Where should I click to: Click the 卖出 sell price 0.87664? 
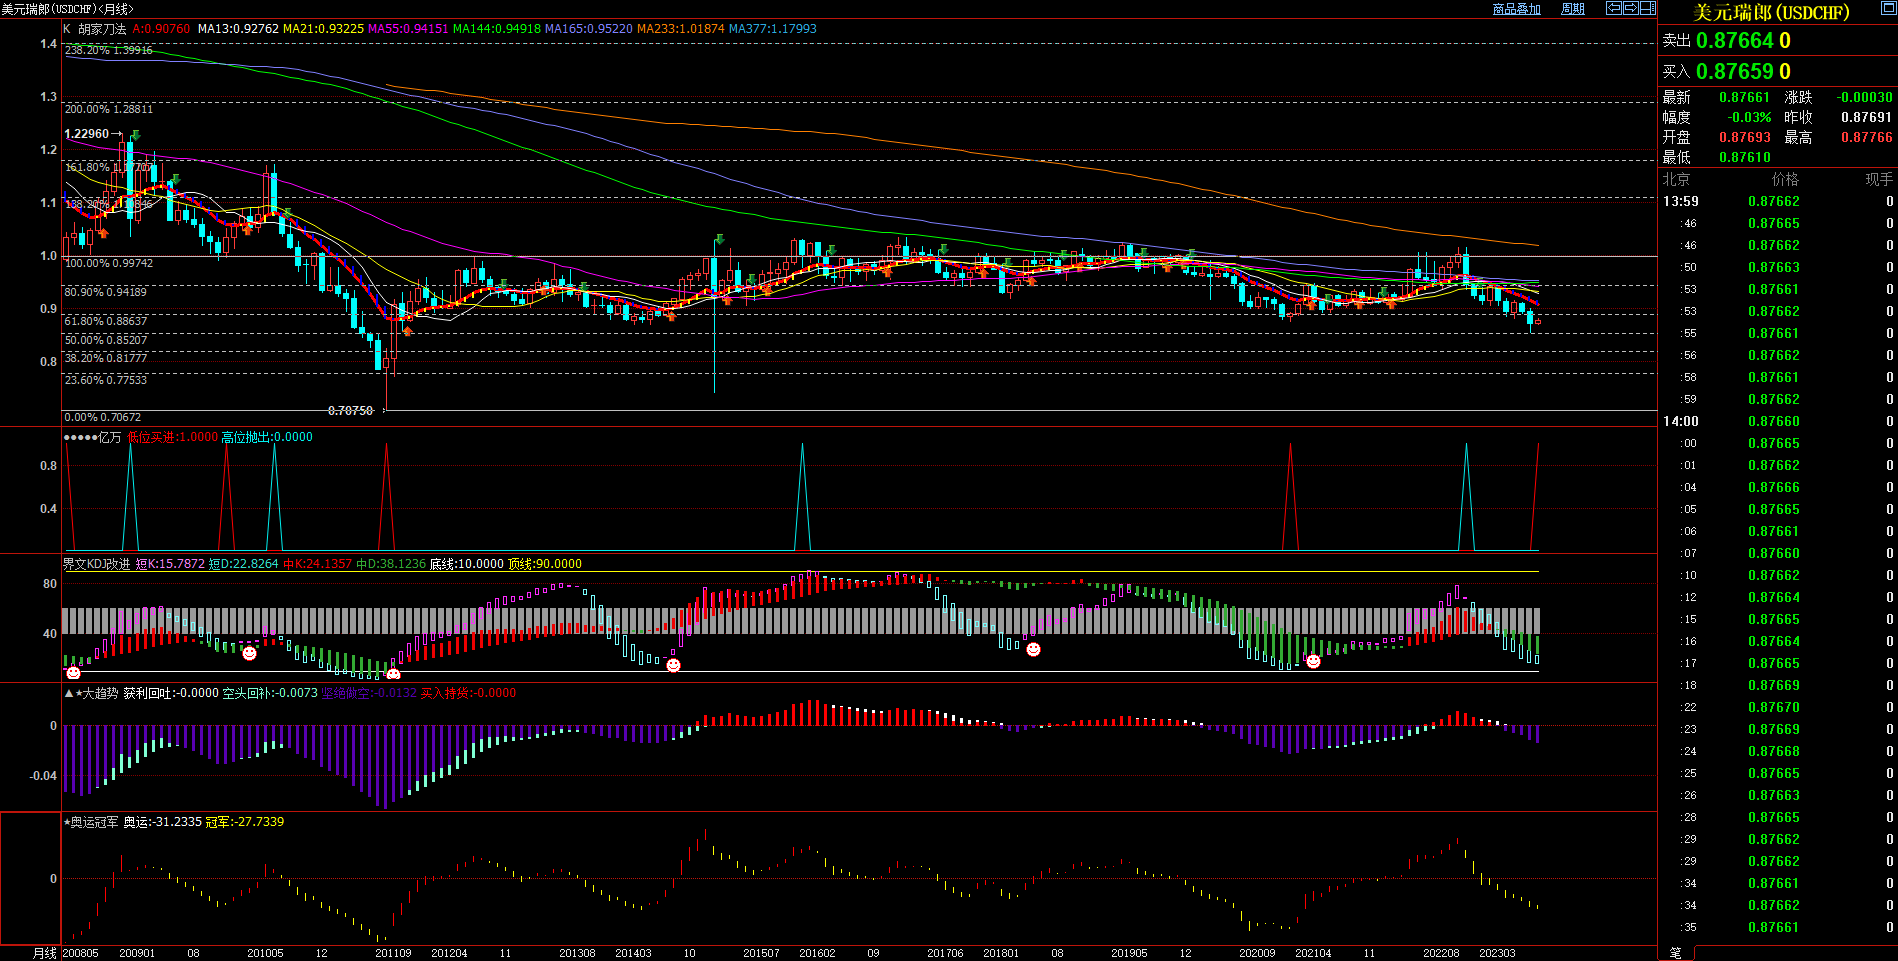click(1734, 41)
